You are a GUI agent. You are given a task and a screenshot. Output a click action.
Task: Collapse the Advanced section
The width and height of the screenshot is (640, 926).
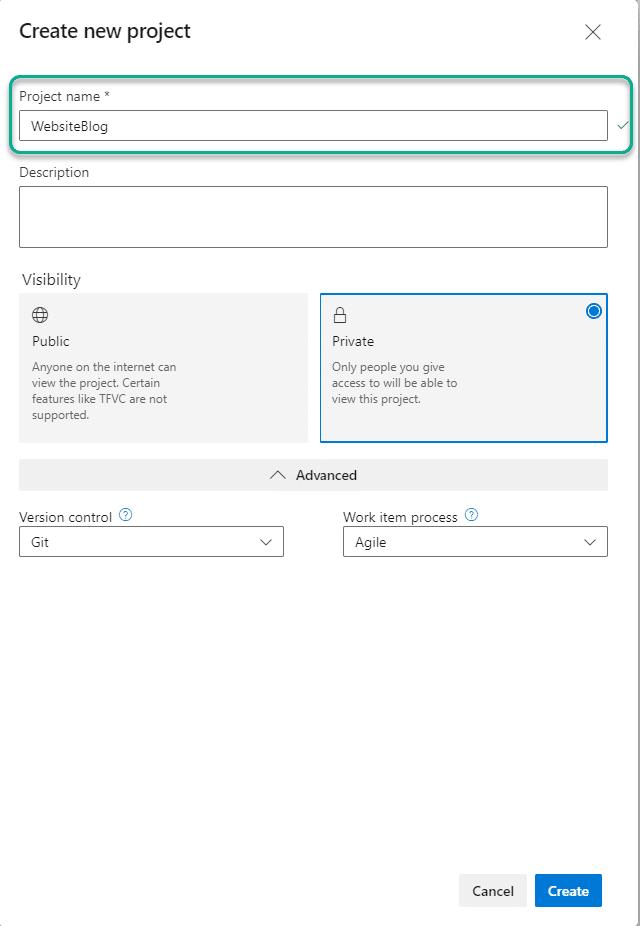tap(313, 475)
